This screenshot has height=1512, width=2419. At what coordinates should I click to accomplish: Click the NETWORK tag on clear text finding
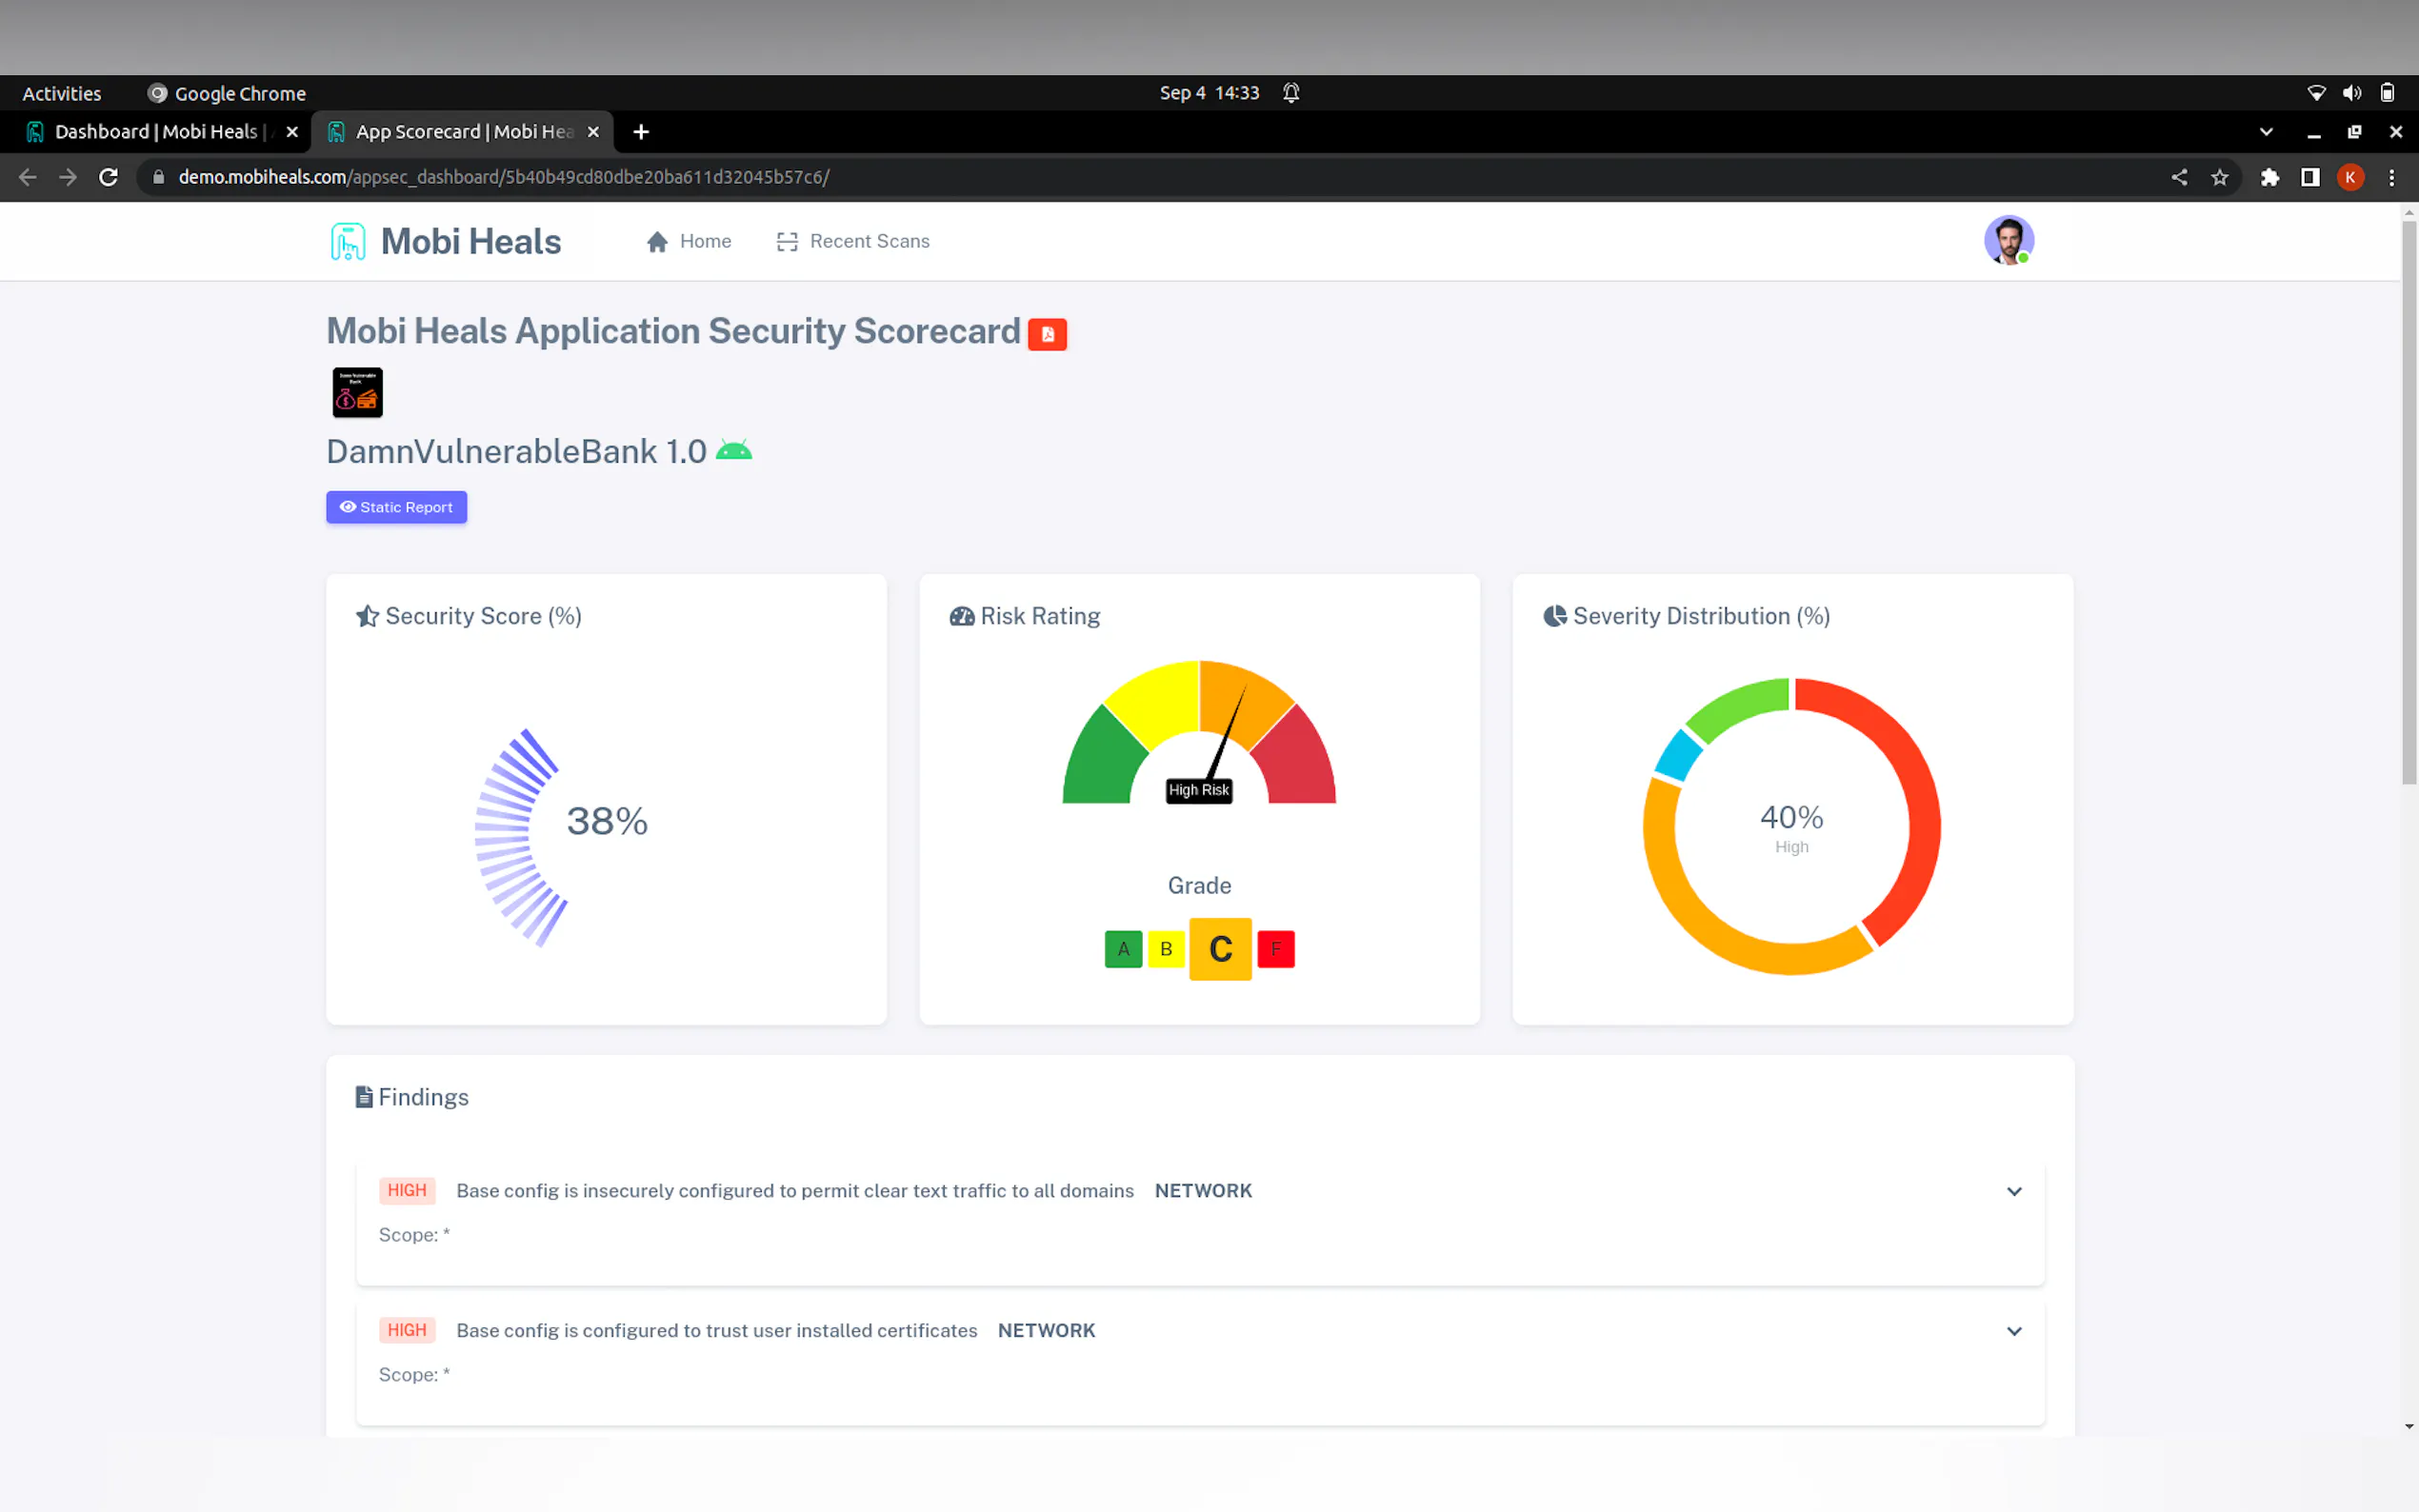click(1203, 1191)
